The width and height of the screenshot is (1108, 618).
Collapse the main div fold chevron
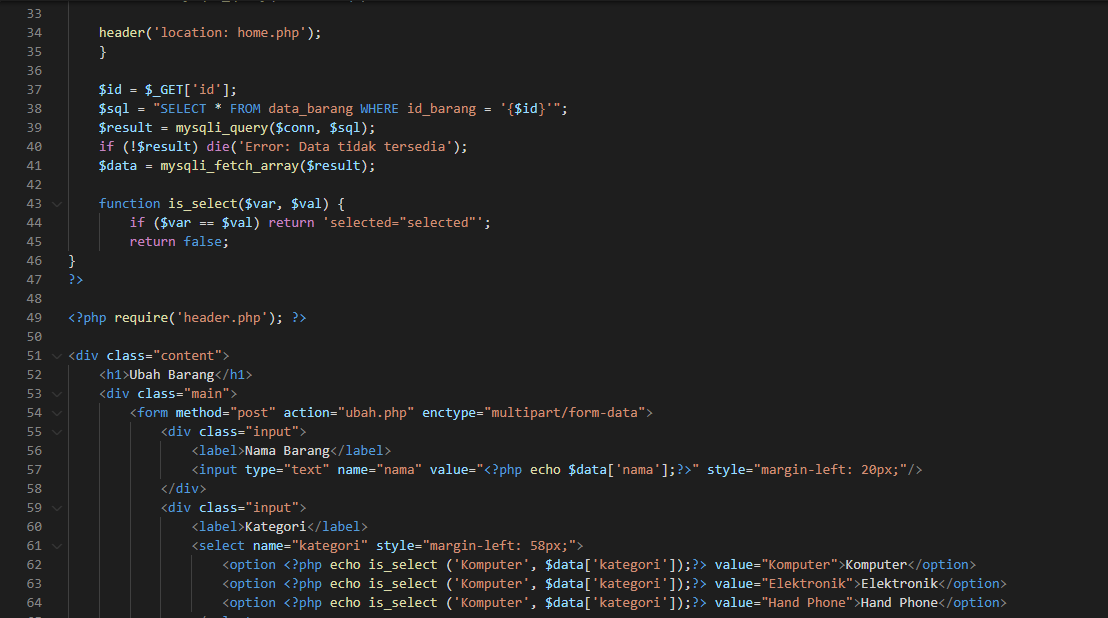pos(56,393)
